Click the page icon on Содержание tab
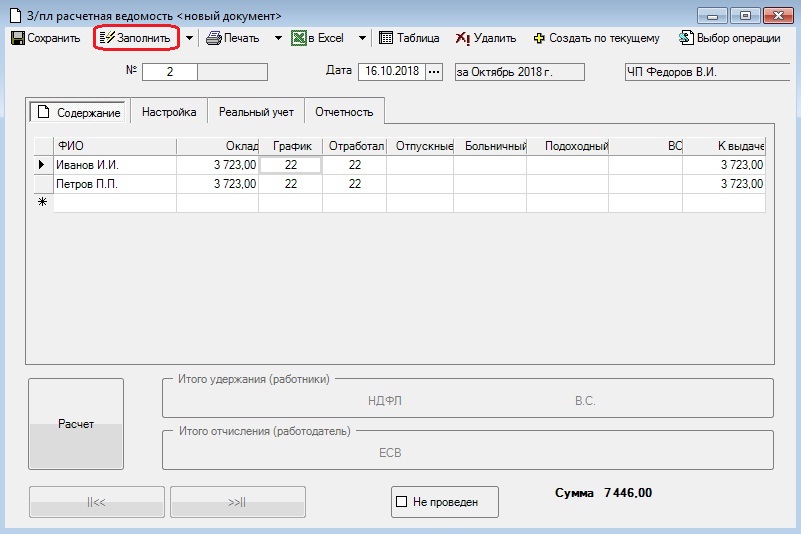801x534 pixels. 43,112
